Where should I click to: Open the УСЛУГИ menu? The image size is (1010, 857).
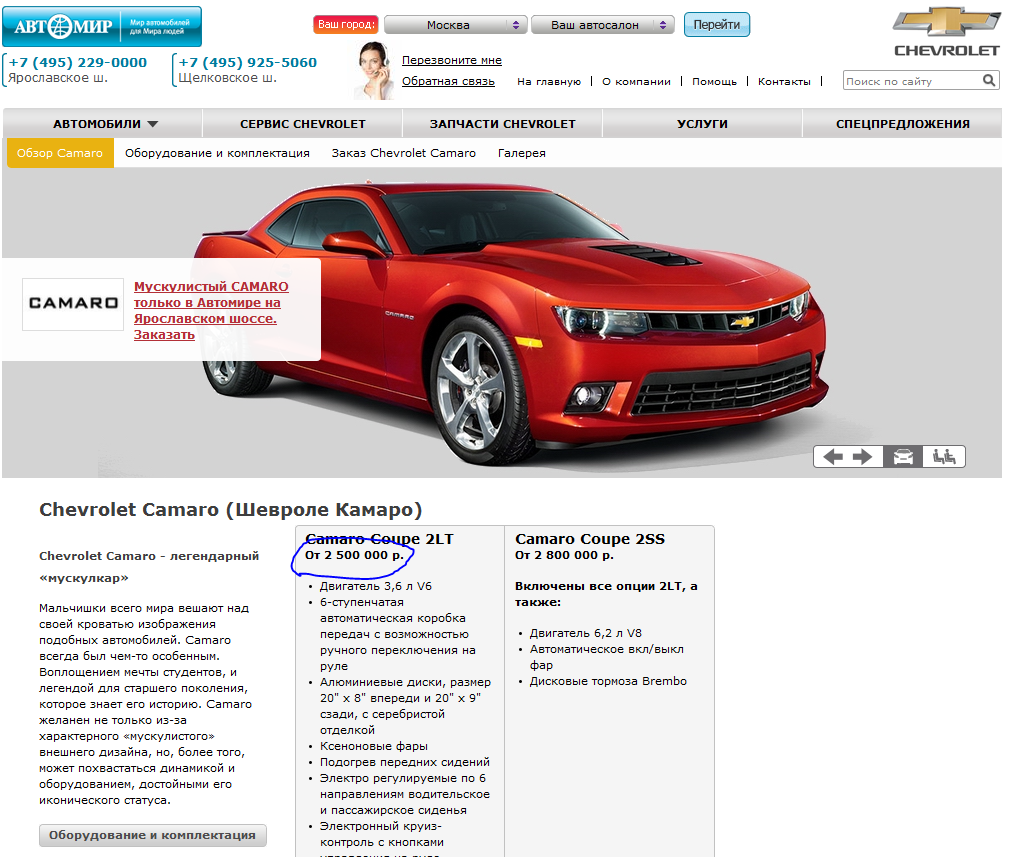click(702, 124)
